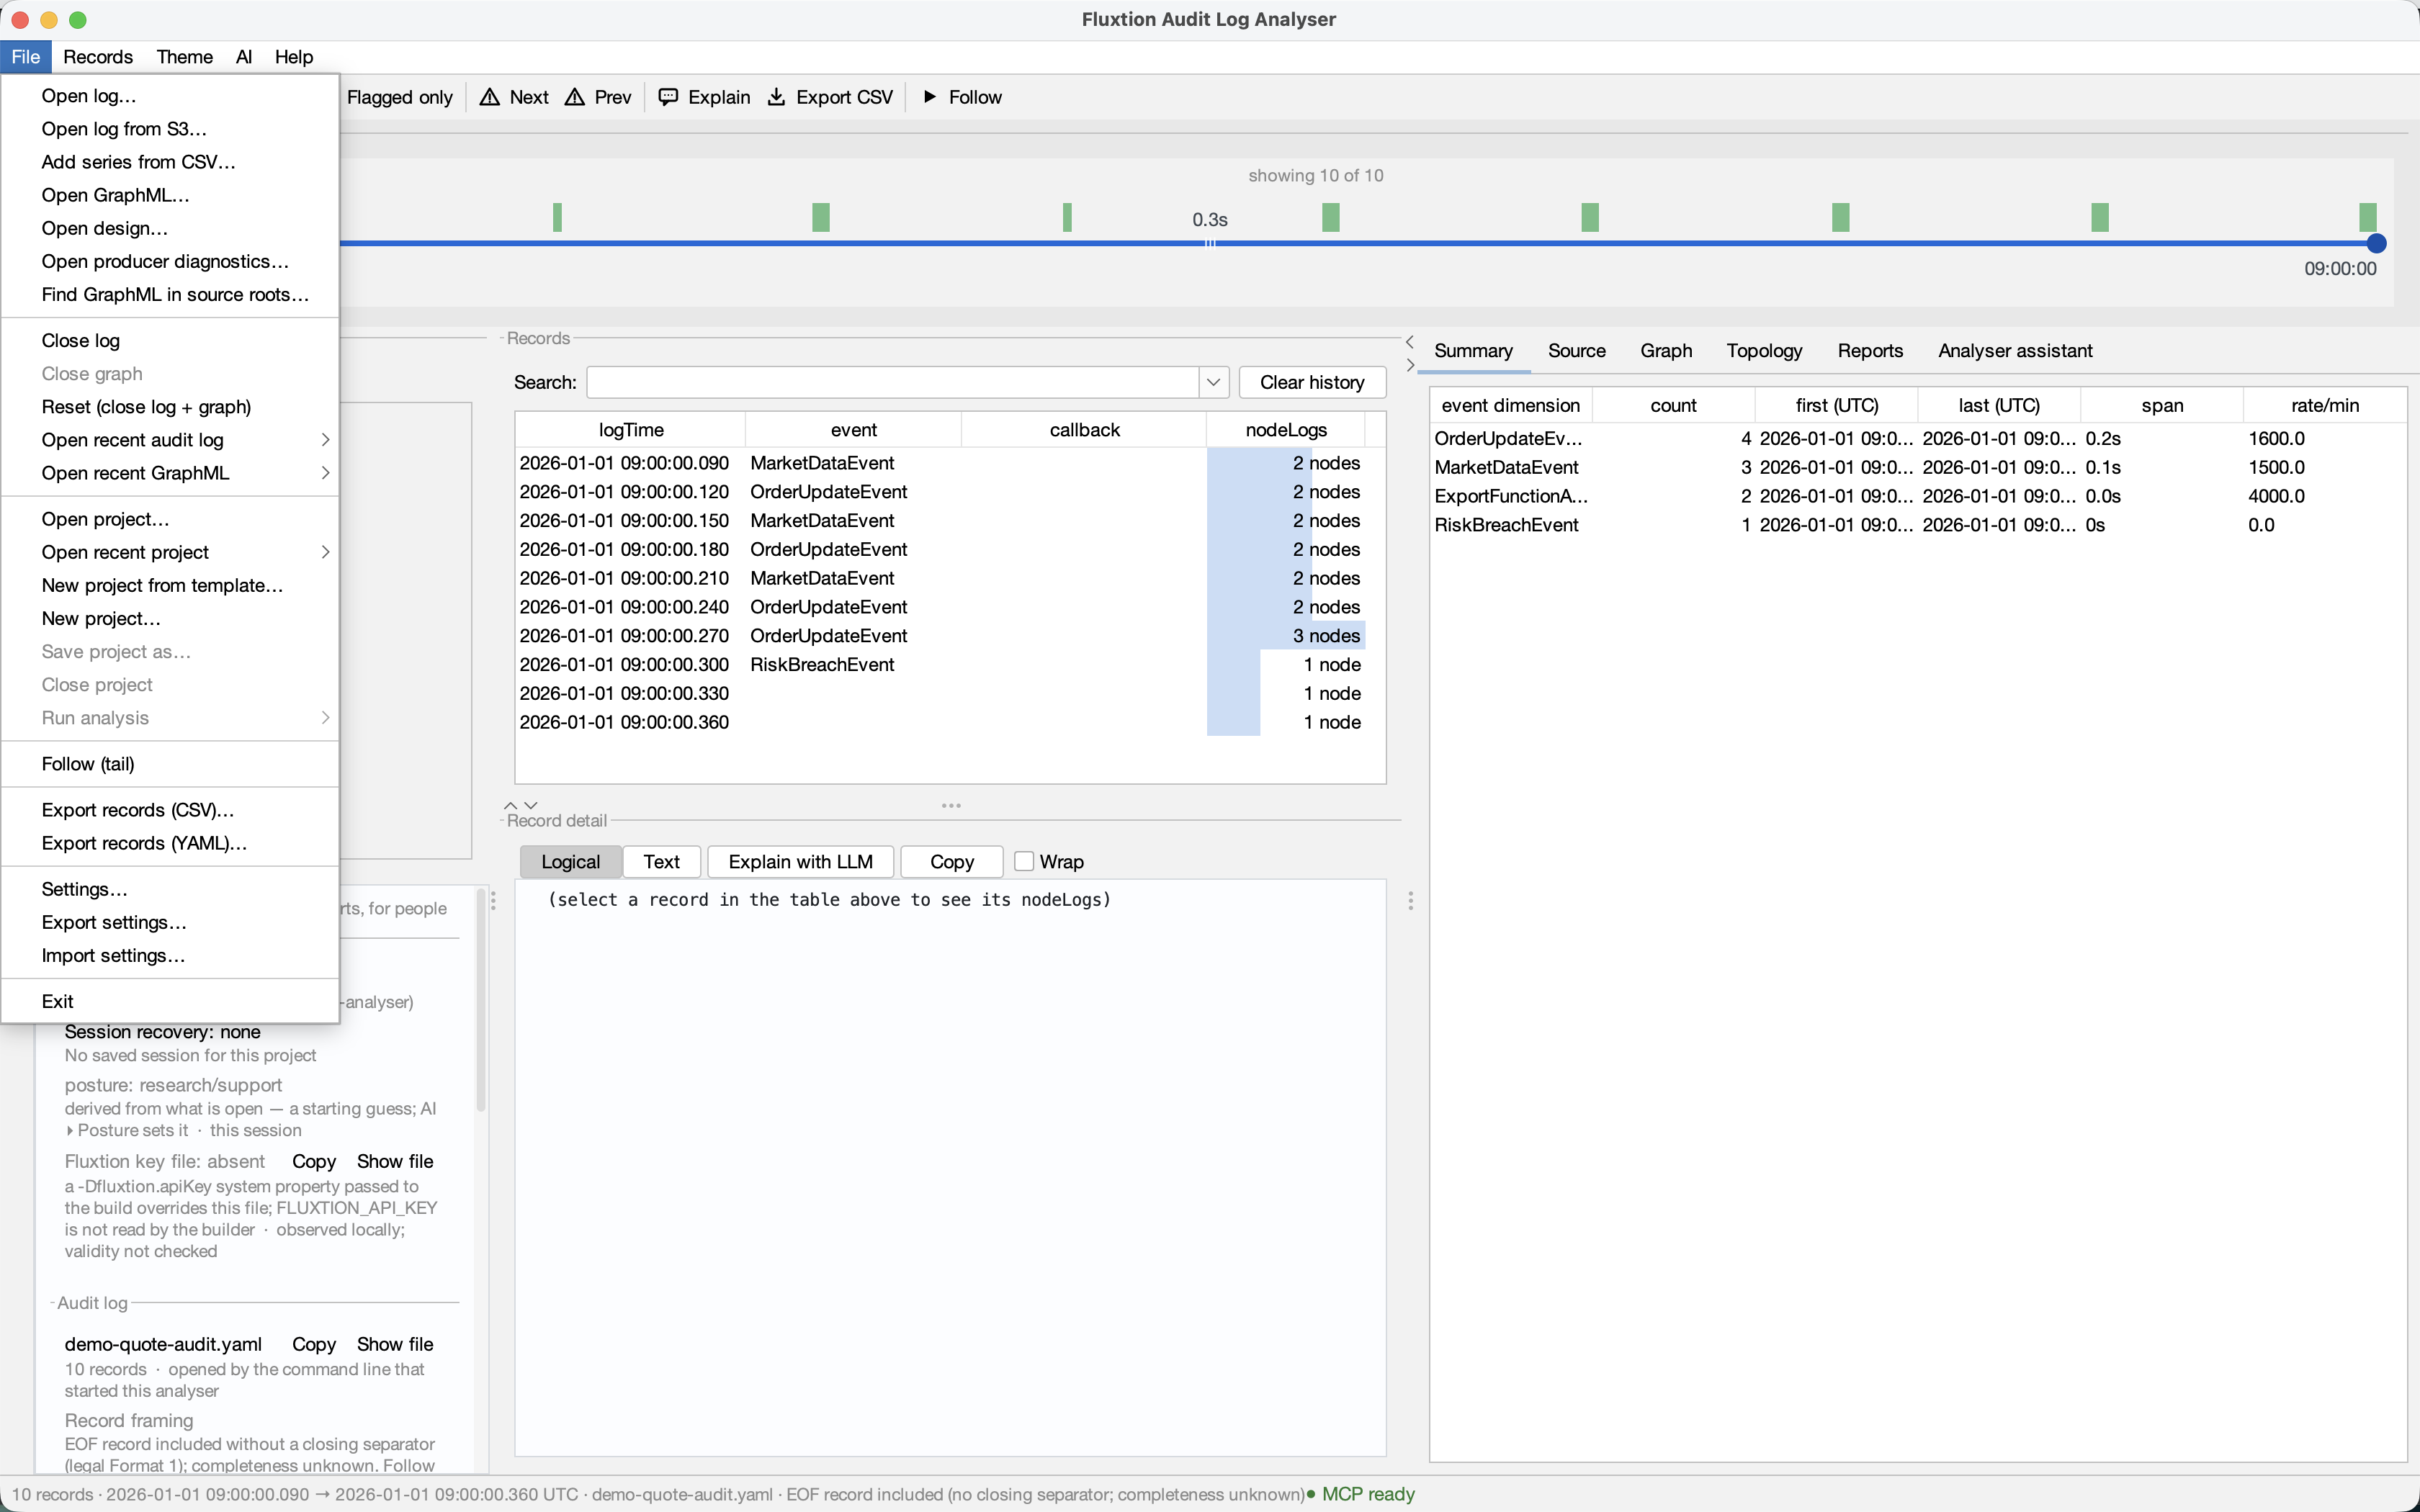Toggle the Flagged only filter
The width and height of the screenshot is (2420, 1512).
[399, 97]
